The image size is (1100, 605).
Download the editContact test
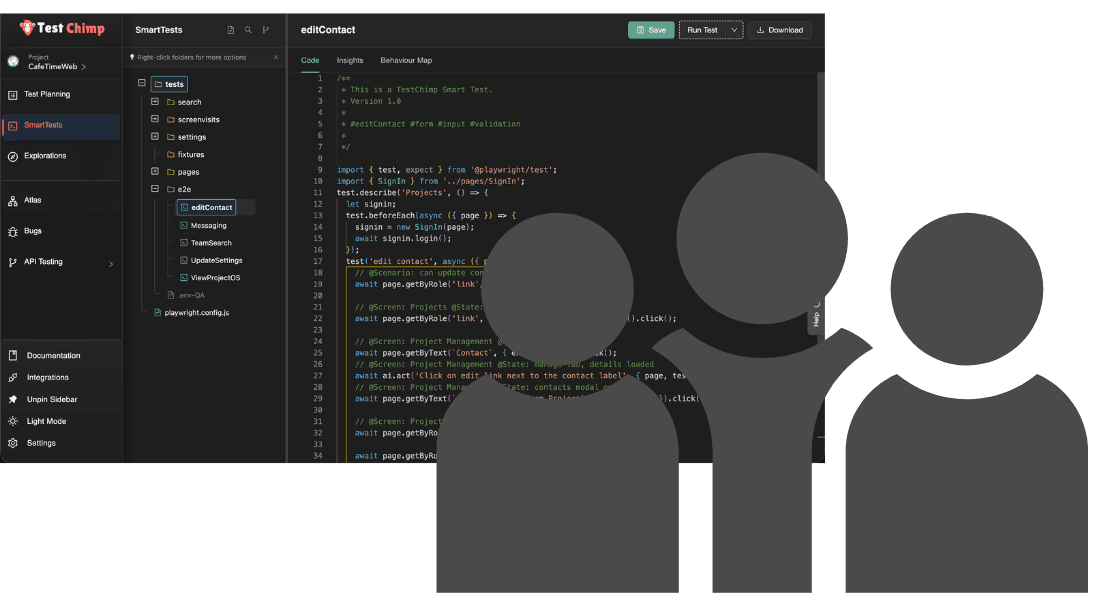click(779, 30)
